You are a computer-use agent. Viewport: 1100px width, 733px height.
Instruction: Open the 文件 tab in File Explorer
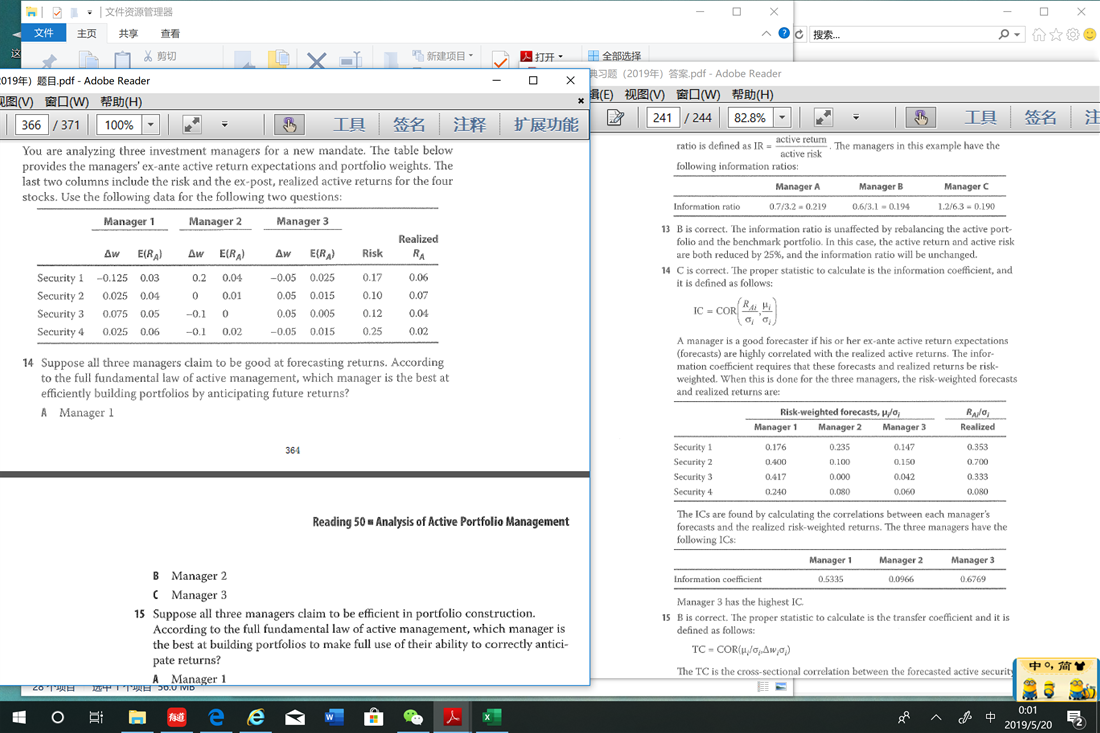43,33
